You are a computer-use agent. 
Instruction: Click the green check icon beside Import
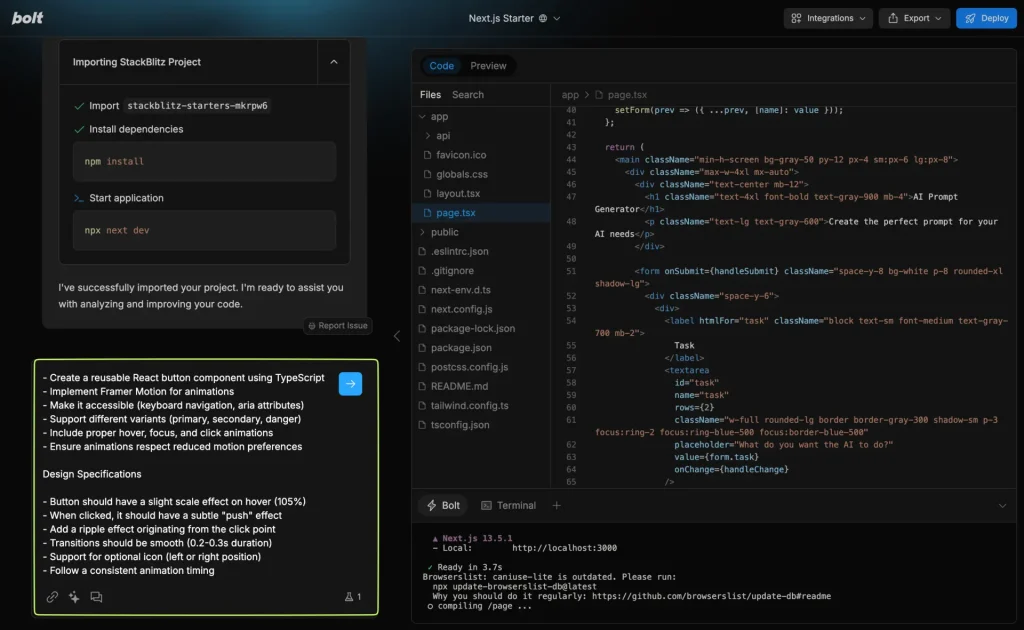pyautogui.click(x=79, y=106)
